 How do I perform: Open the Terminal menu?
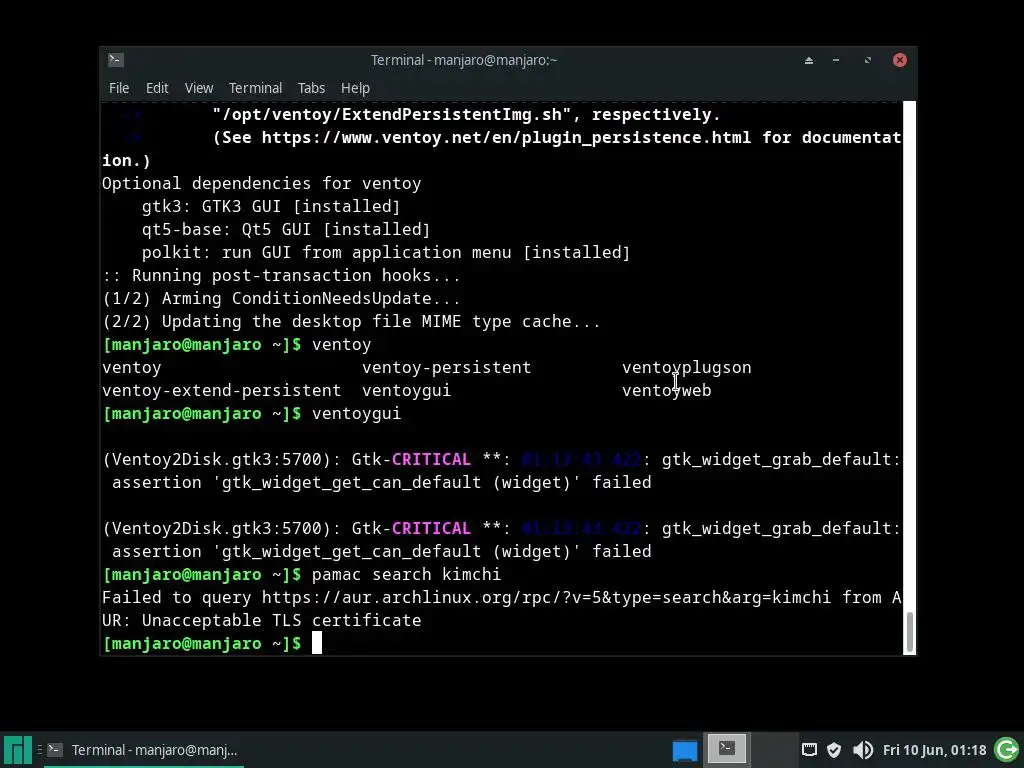click(x=255, y=88)
